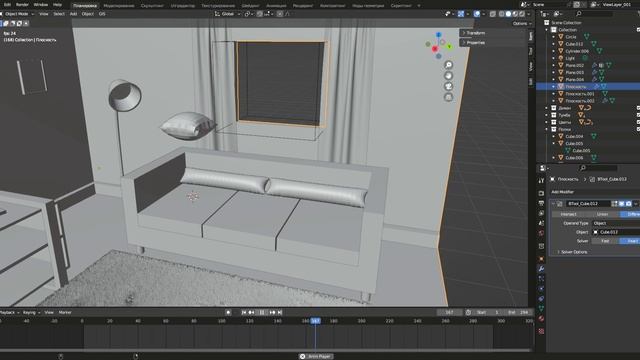Viewport: 640px width, 360px height.
Task: Open Particles properties tab
Action: click(541, 279)
